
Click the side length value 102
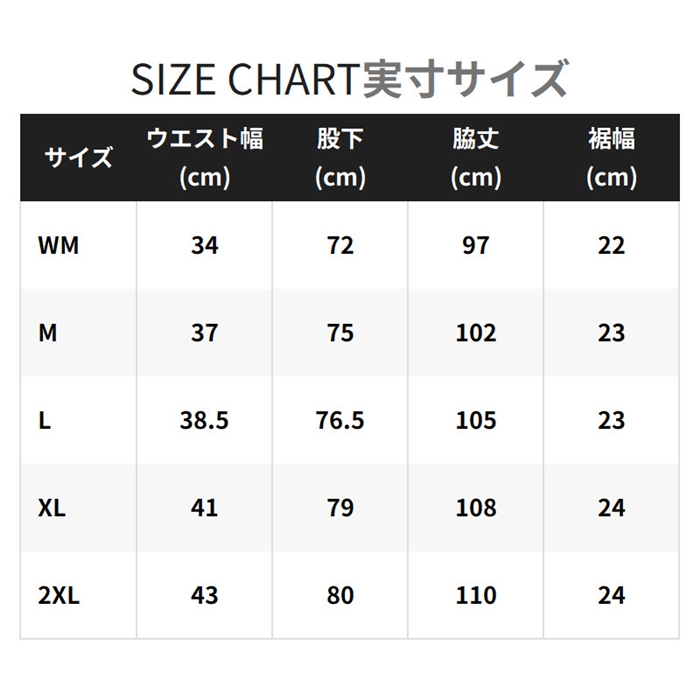(x=475, y=333)
